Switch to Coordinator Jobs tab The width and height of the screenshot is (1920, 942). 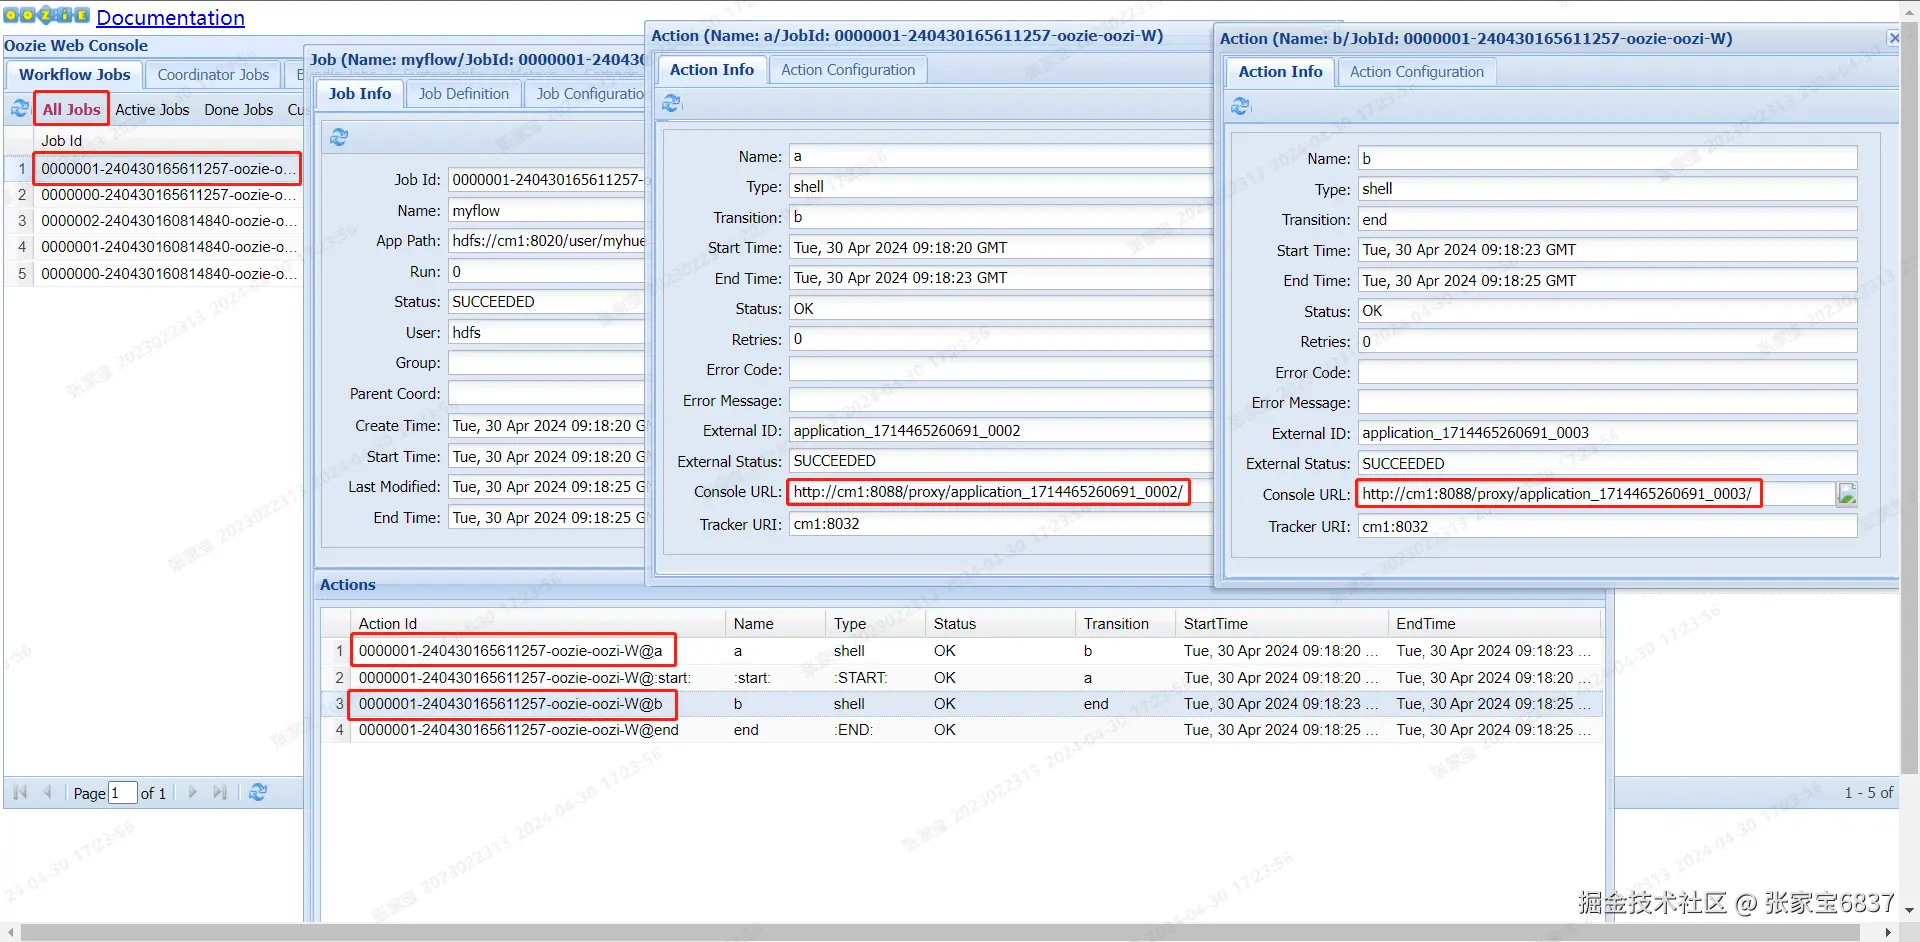213,74
